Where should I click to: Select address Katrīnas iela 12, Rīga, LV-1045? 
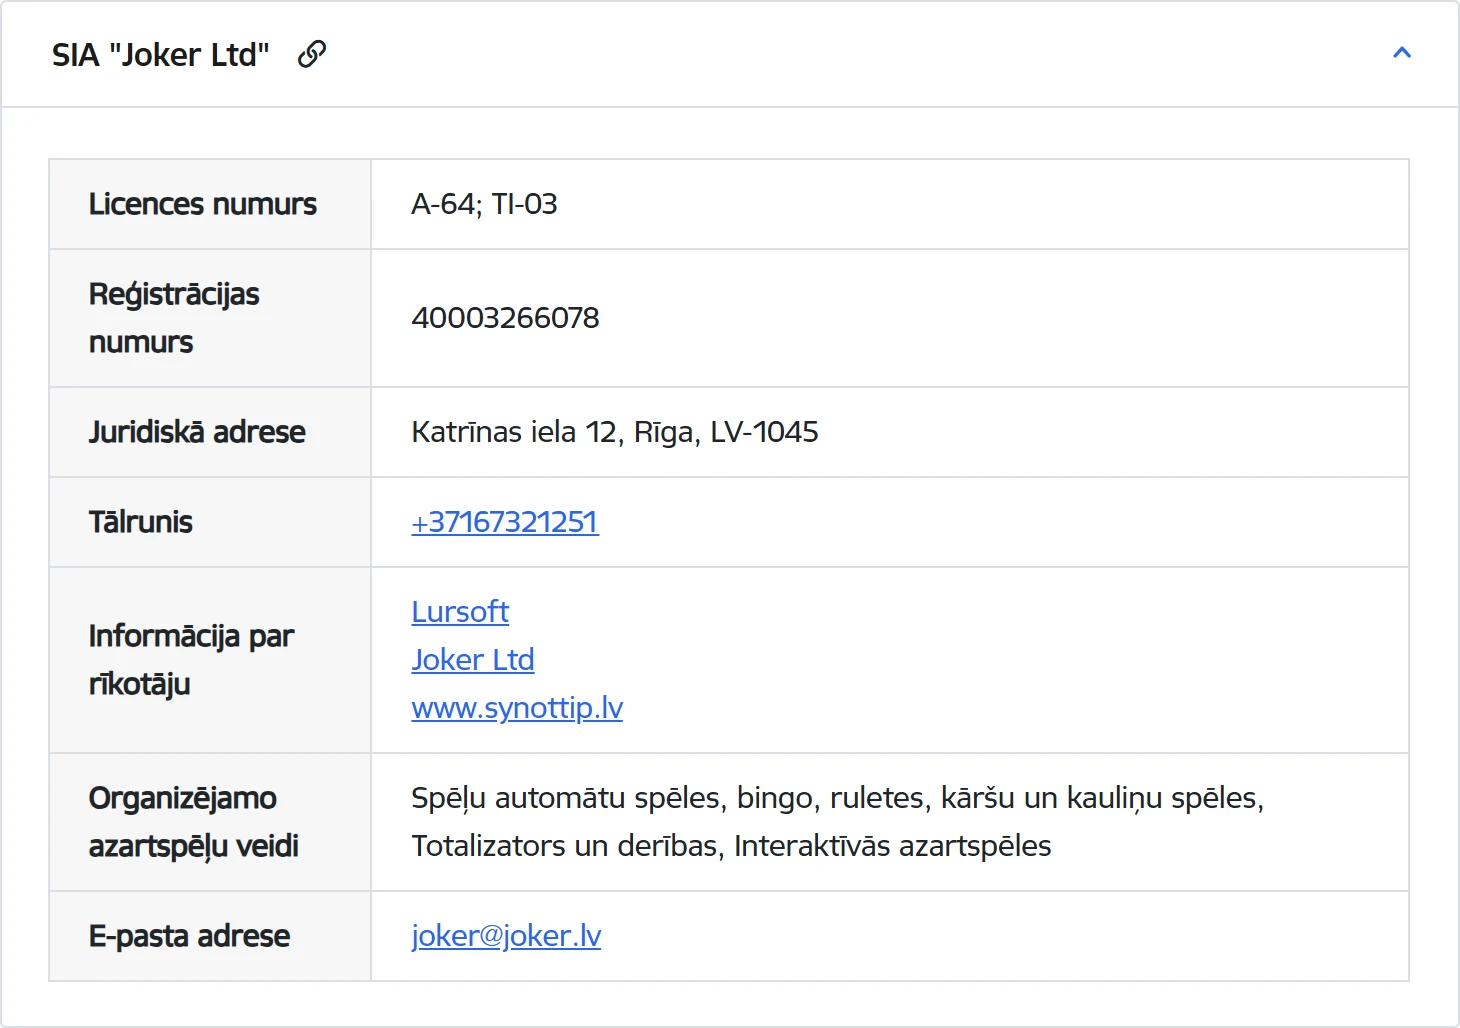(615, 432)
